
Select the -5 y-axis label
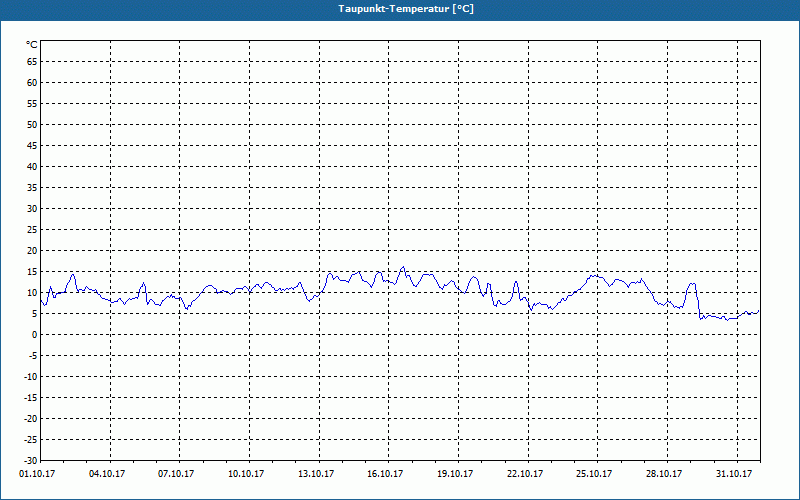pyautogui.click(x=33, y=356)
